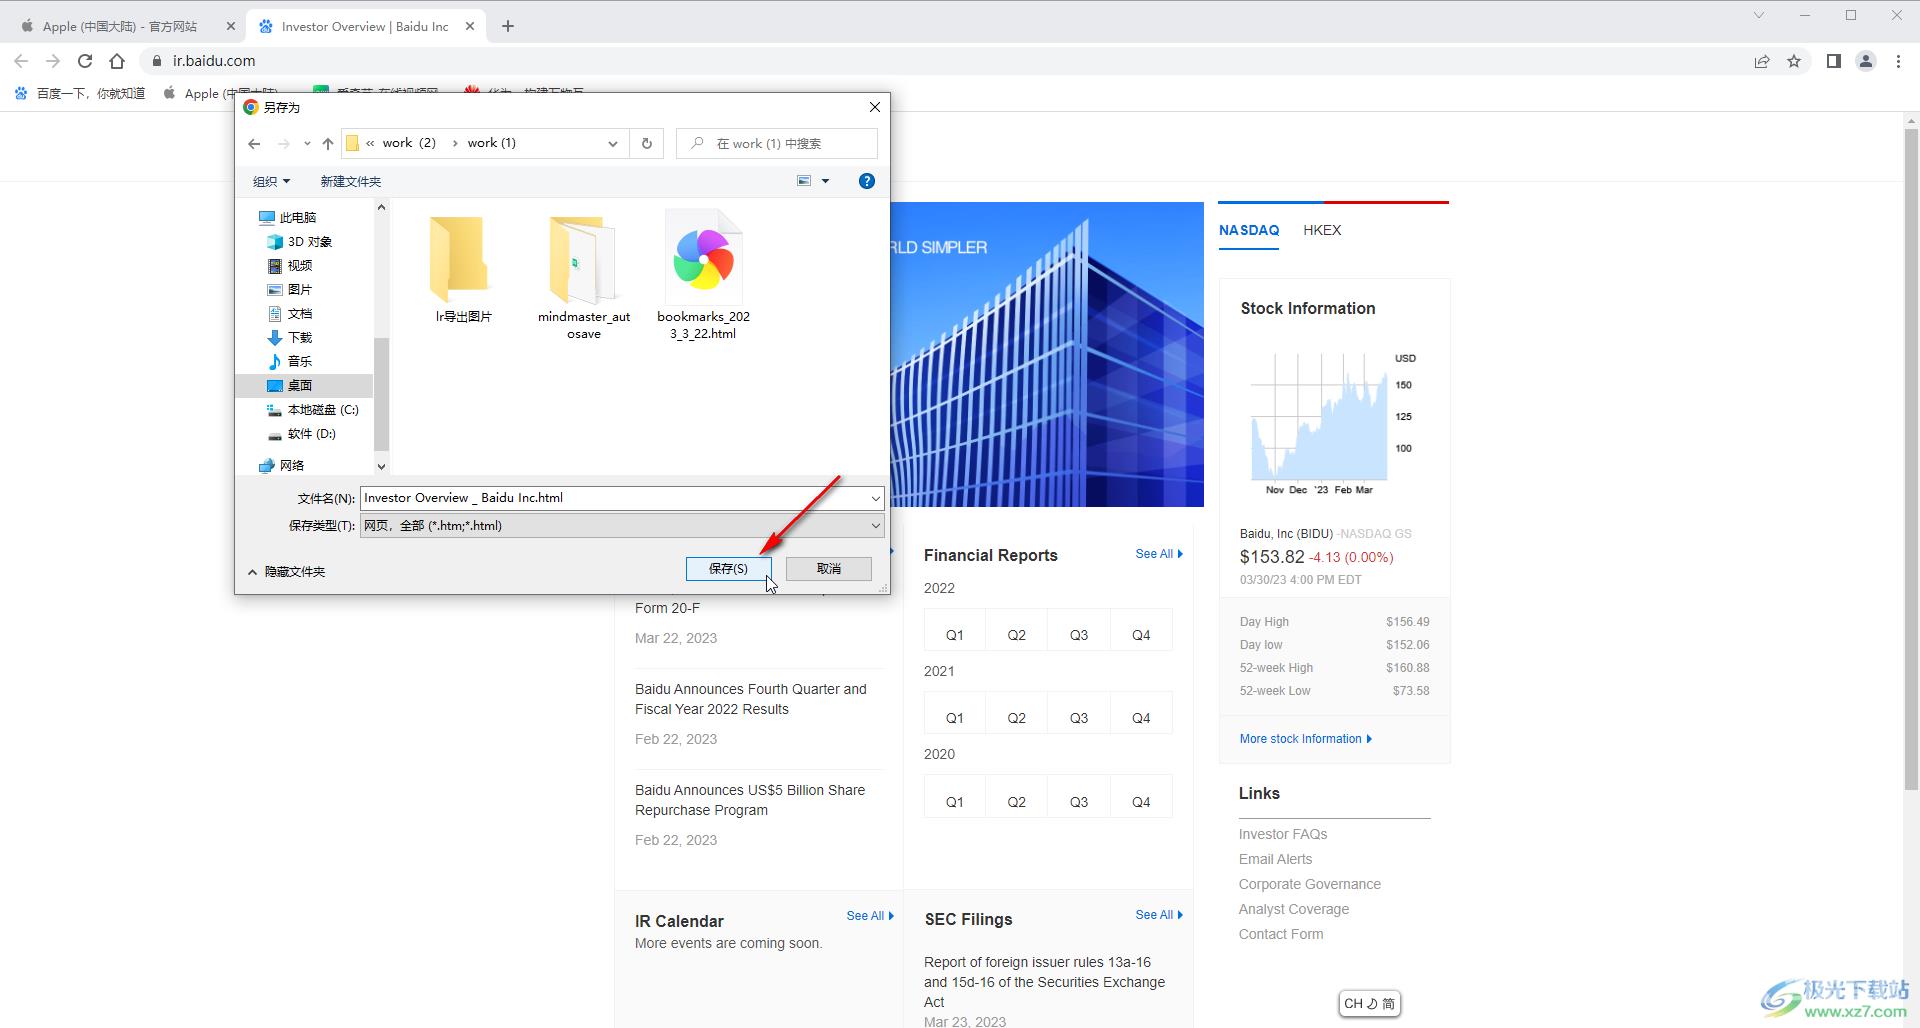Click the up-one-level arrow in dialog
The image size is (1920, 1028).
coord(328,144)
